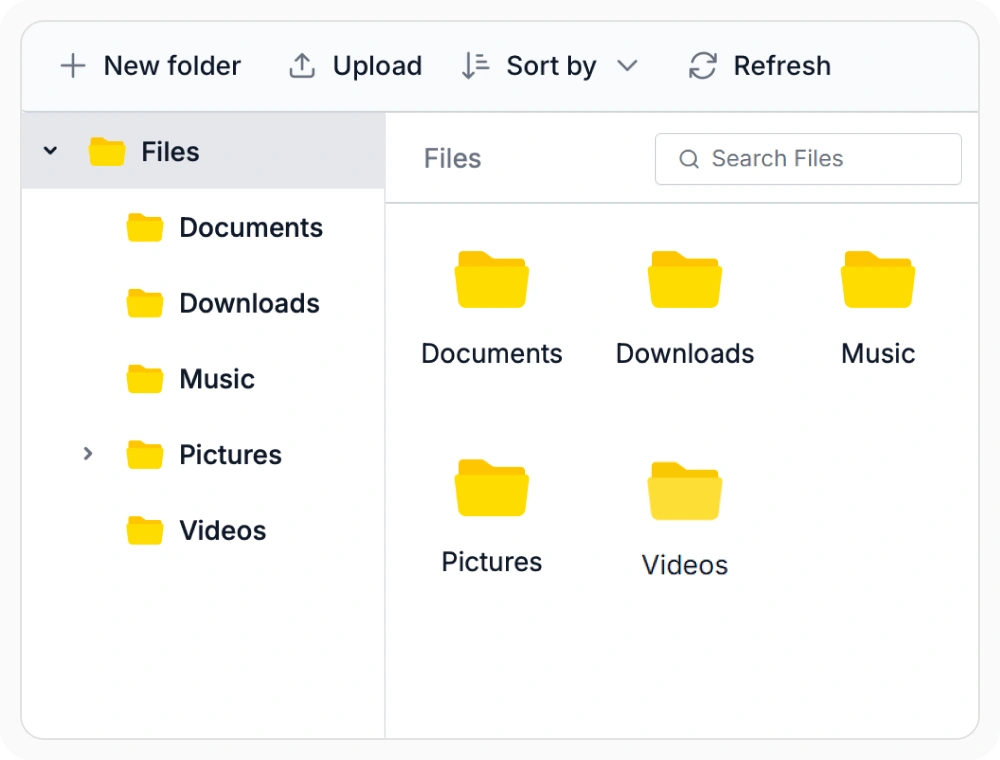Select the Pictures label in sidebar tree
Viewport: 1000px width, 760px height.
230,455
